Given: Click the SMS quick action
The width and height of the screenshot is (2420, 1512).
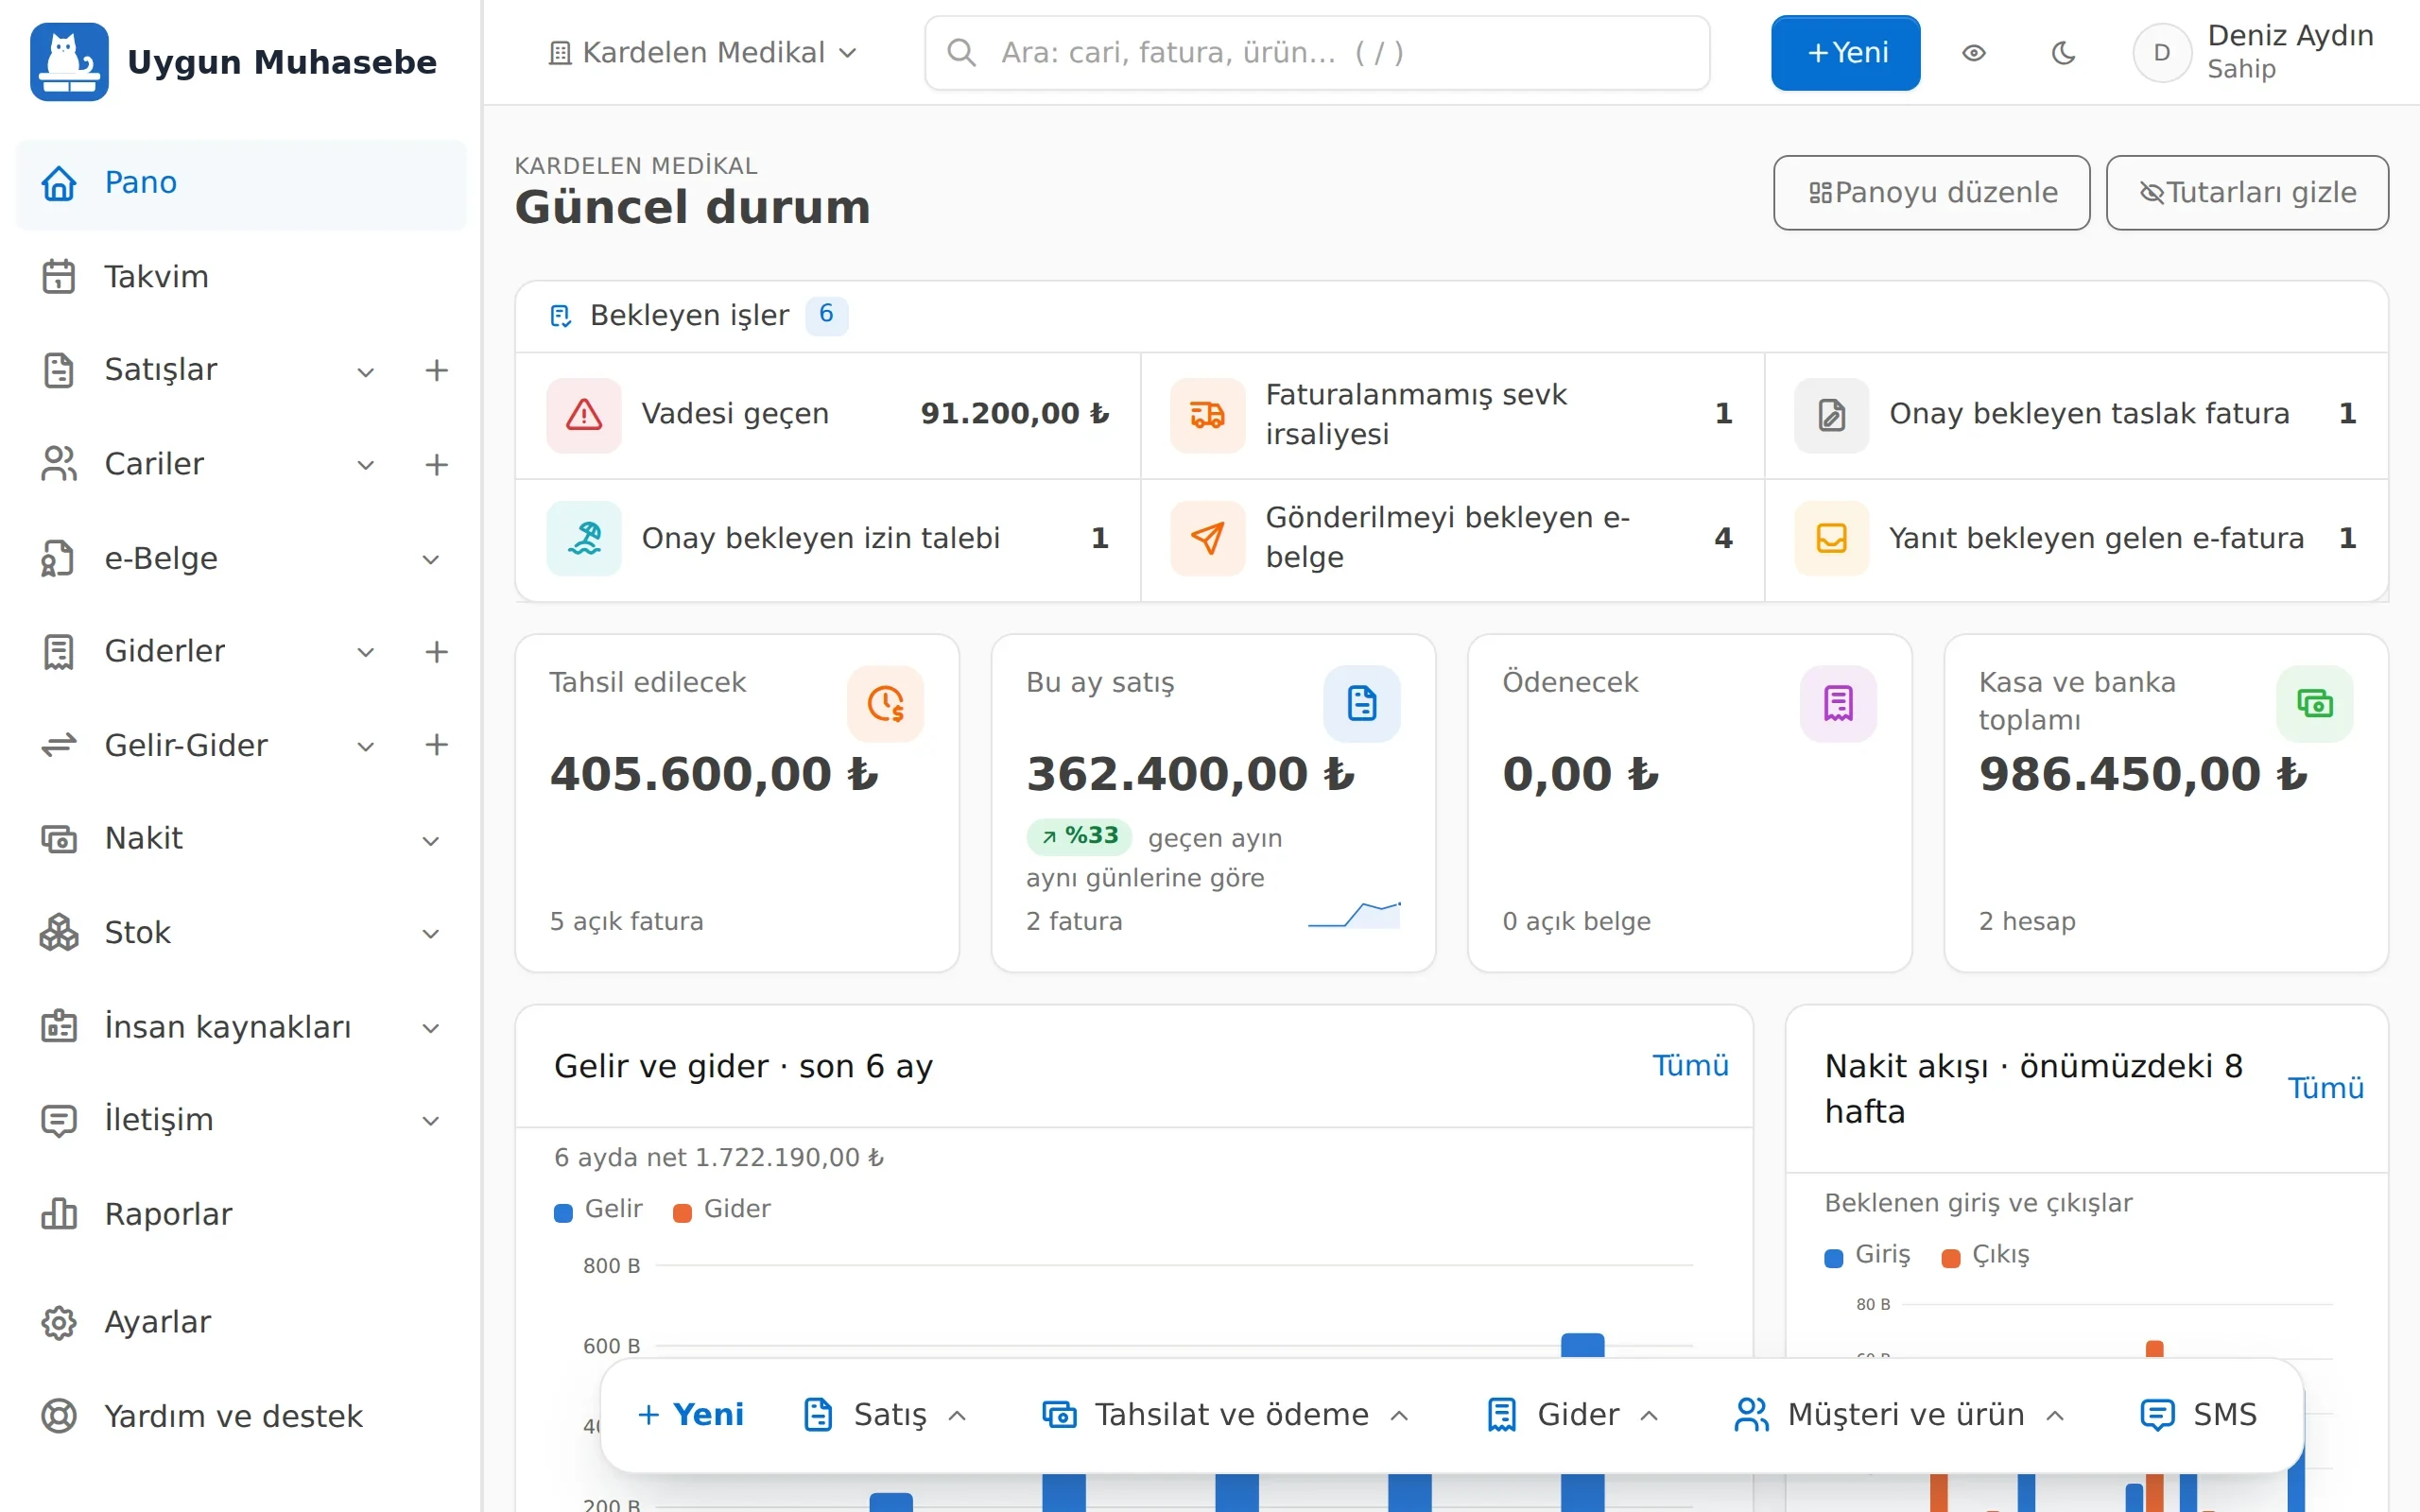Looking at the screenshot, I should click(2198, 1415).
